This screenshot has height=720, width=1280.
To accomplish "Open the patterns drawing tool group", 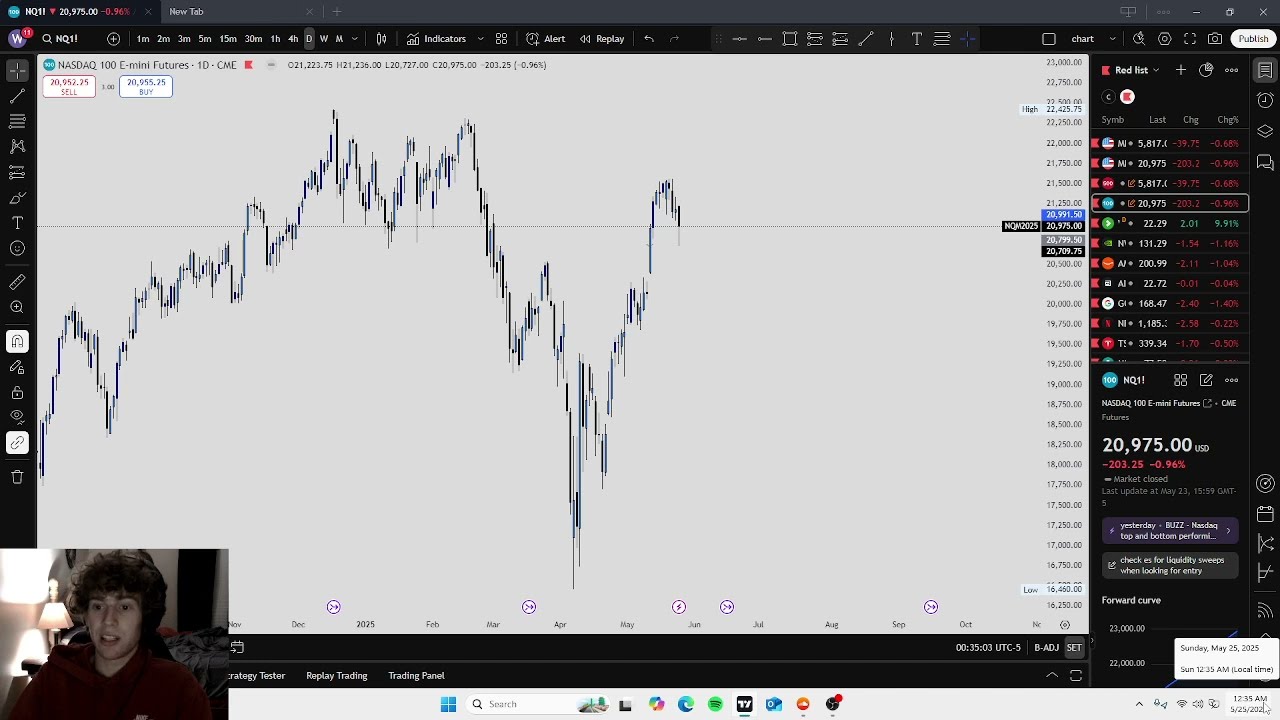I will point(17,146).
